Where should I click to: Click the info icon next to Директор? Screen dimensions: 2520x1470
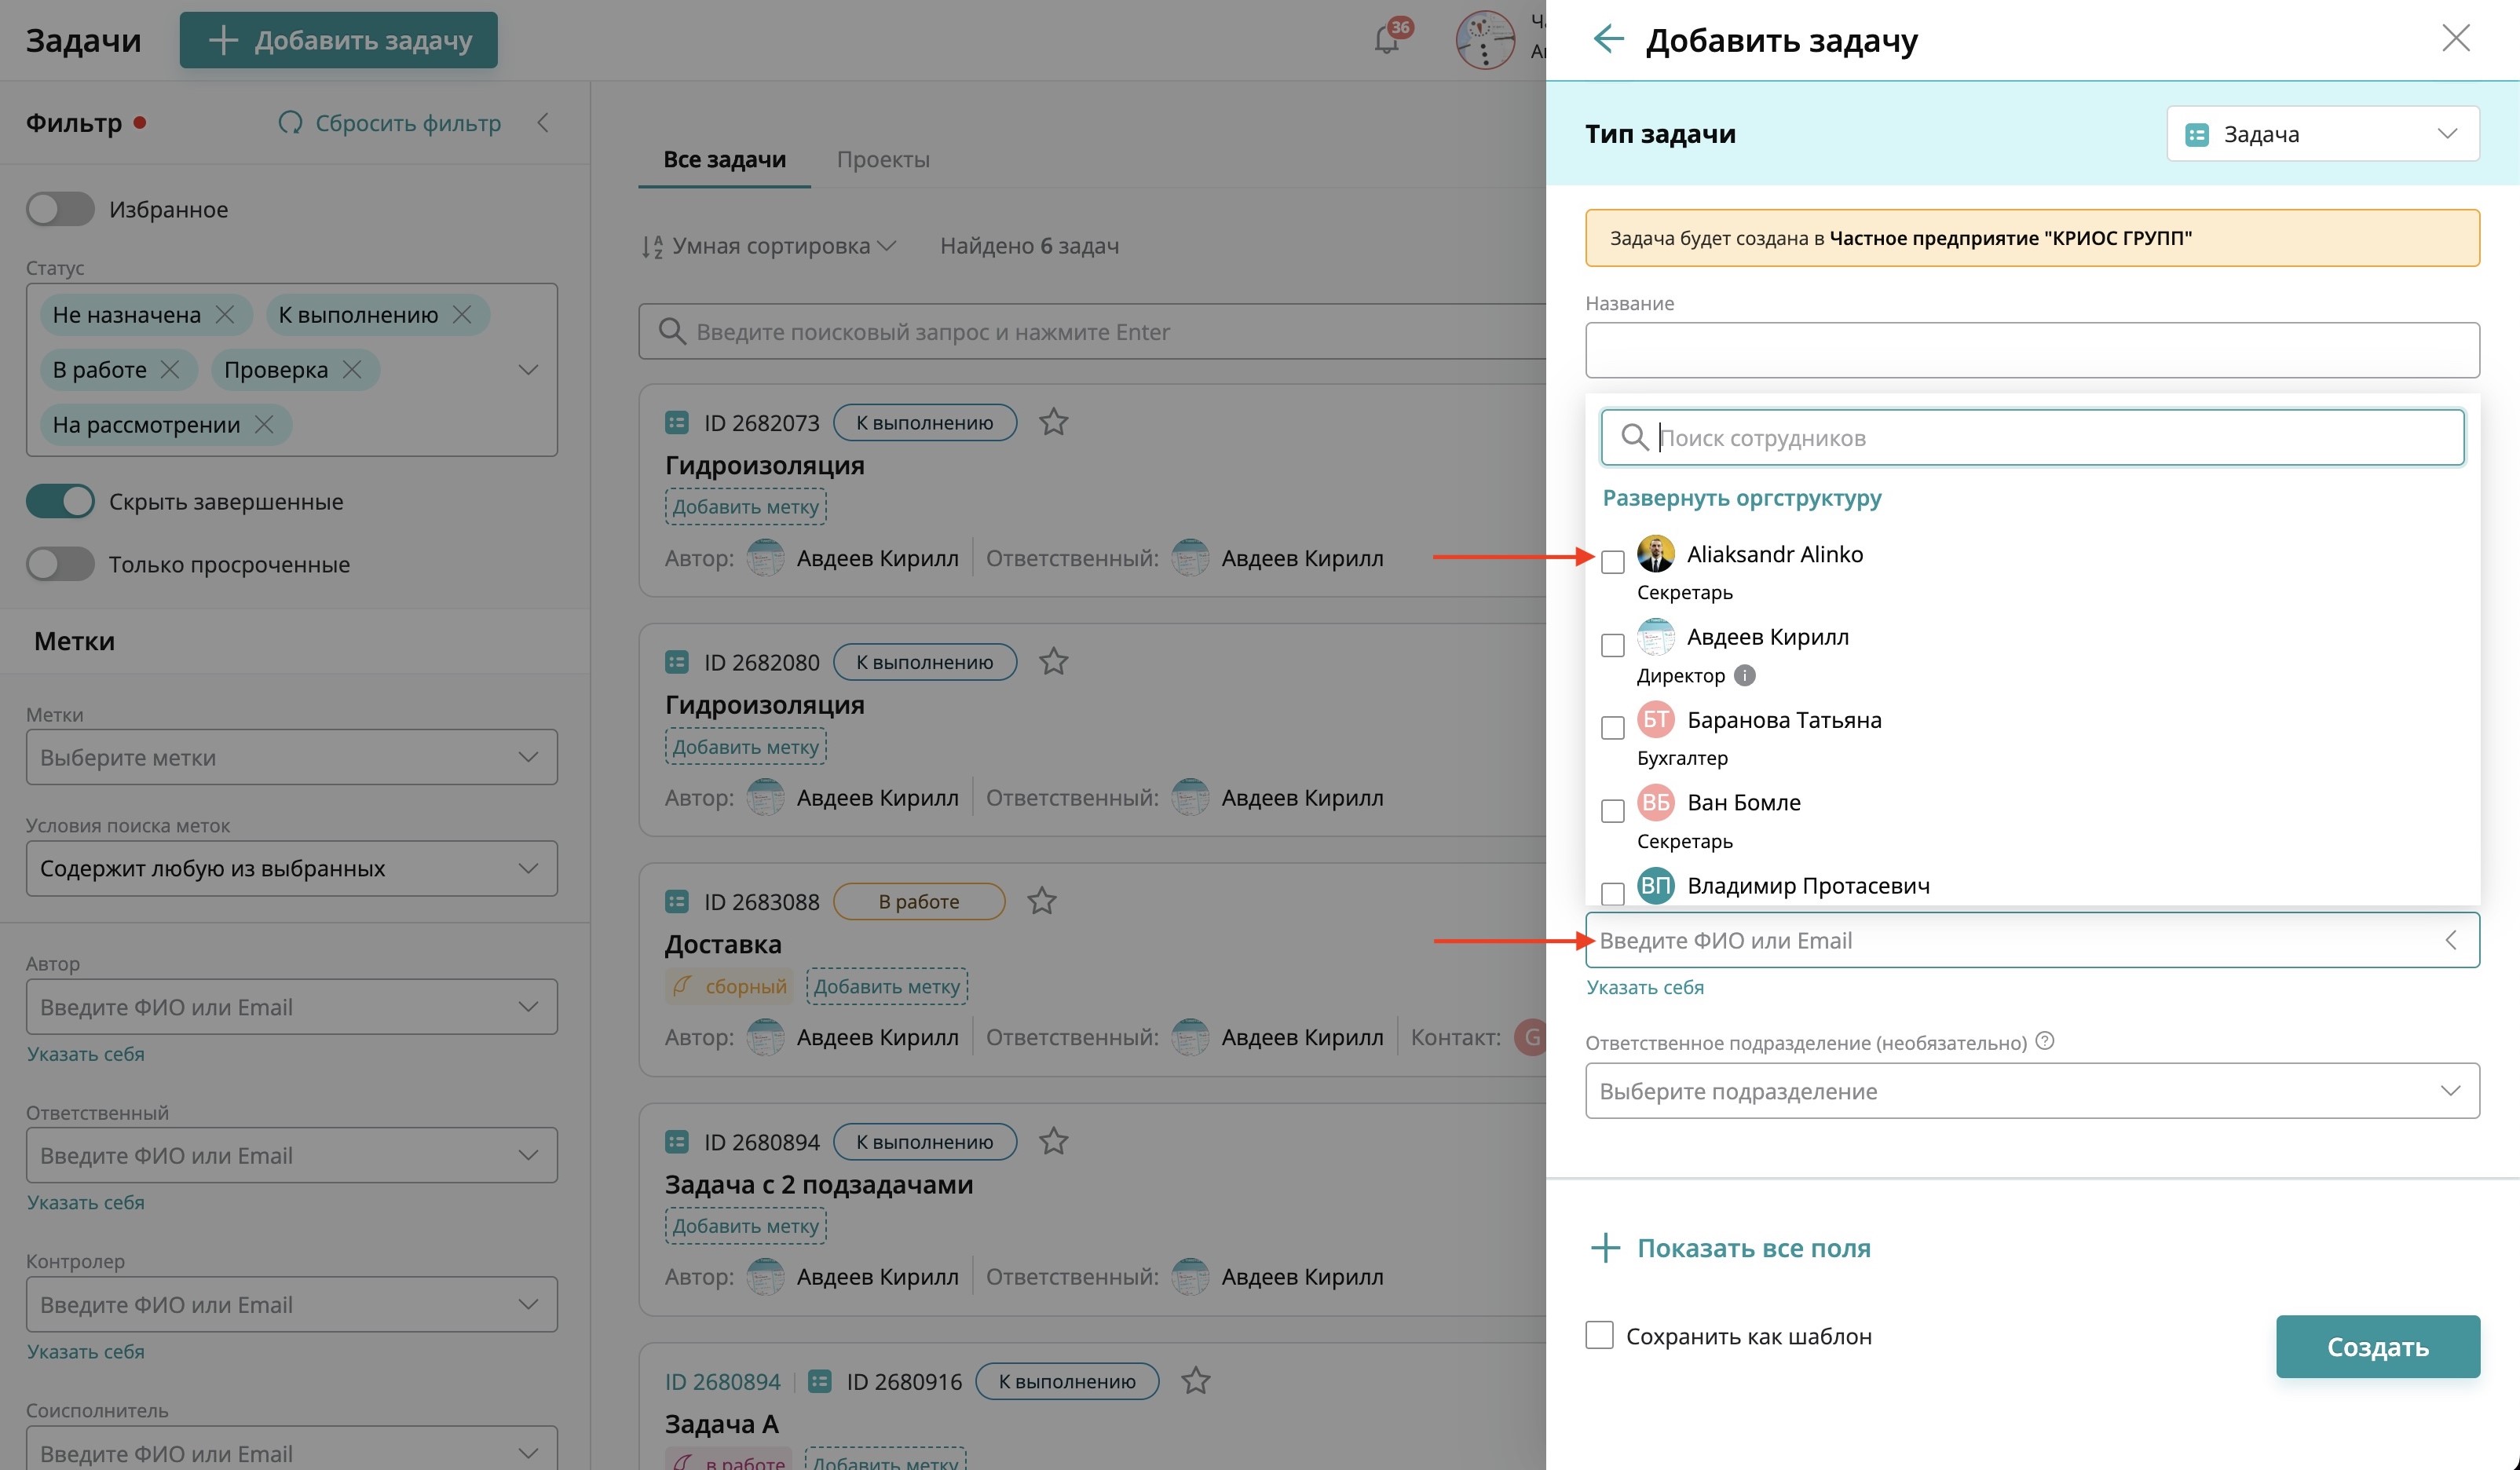[1745, 676]
